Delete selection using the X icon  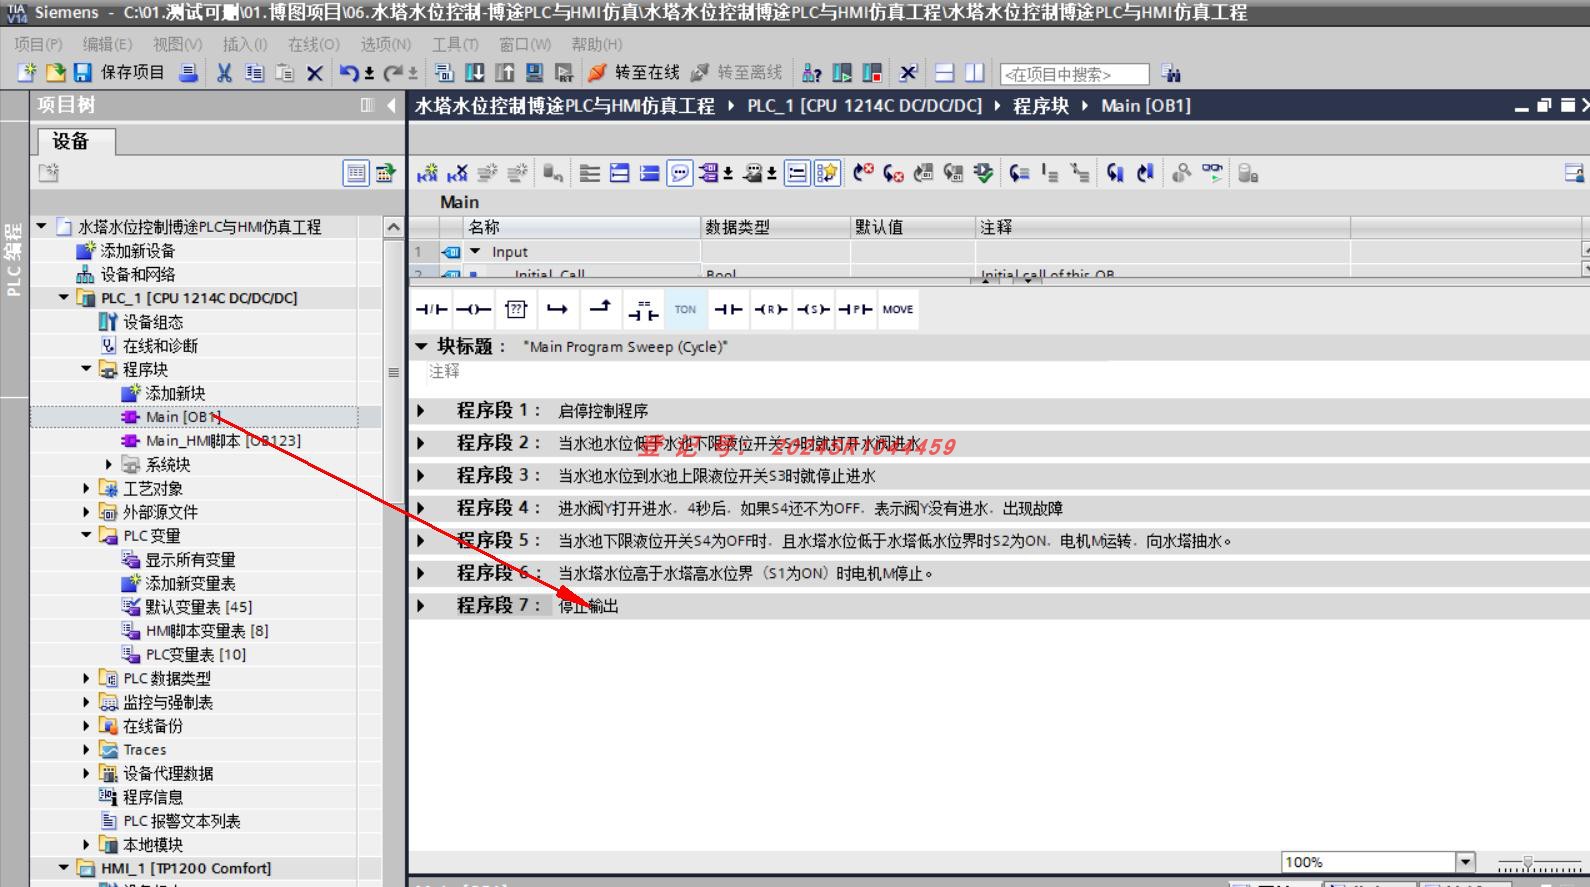(315, 73)
